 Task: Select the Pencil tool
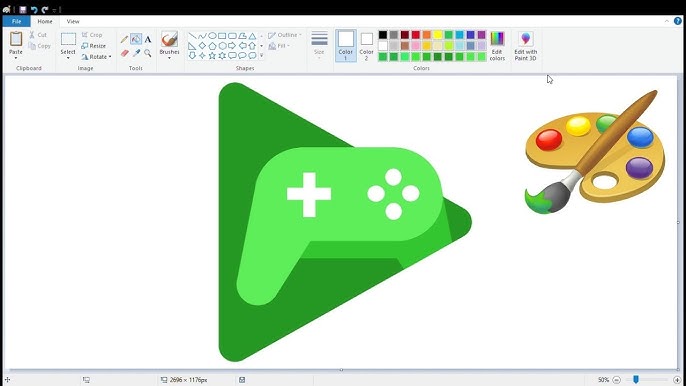tap(124, 39)
